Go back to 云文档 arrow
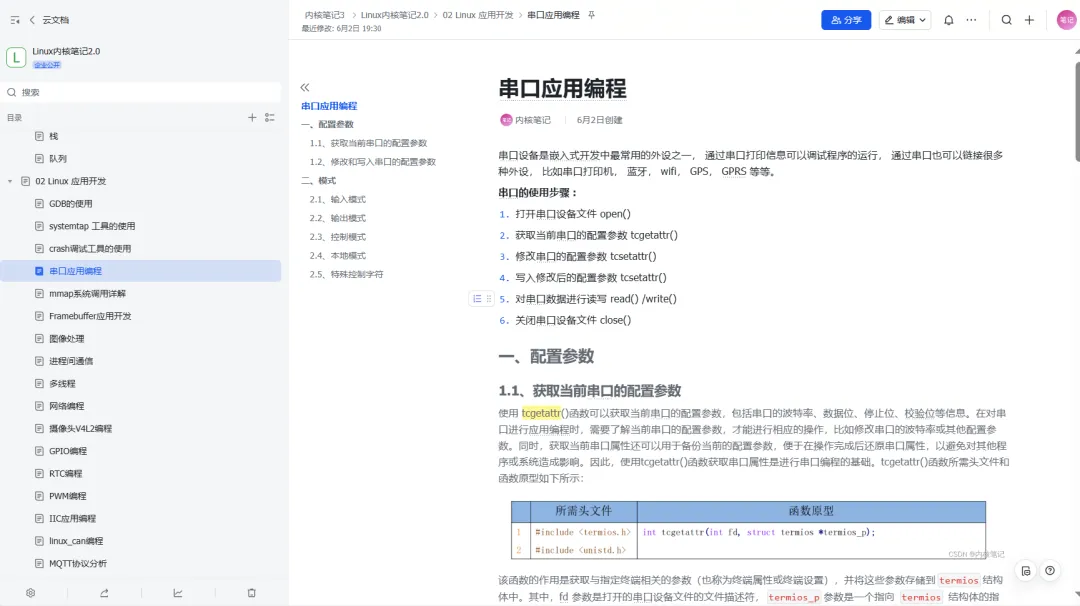Screen dimensions: 1080x606 click(32, 20)
